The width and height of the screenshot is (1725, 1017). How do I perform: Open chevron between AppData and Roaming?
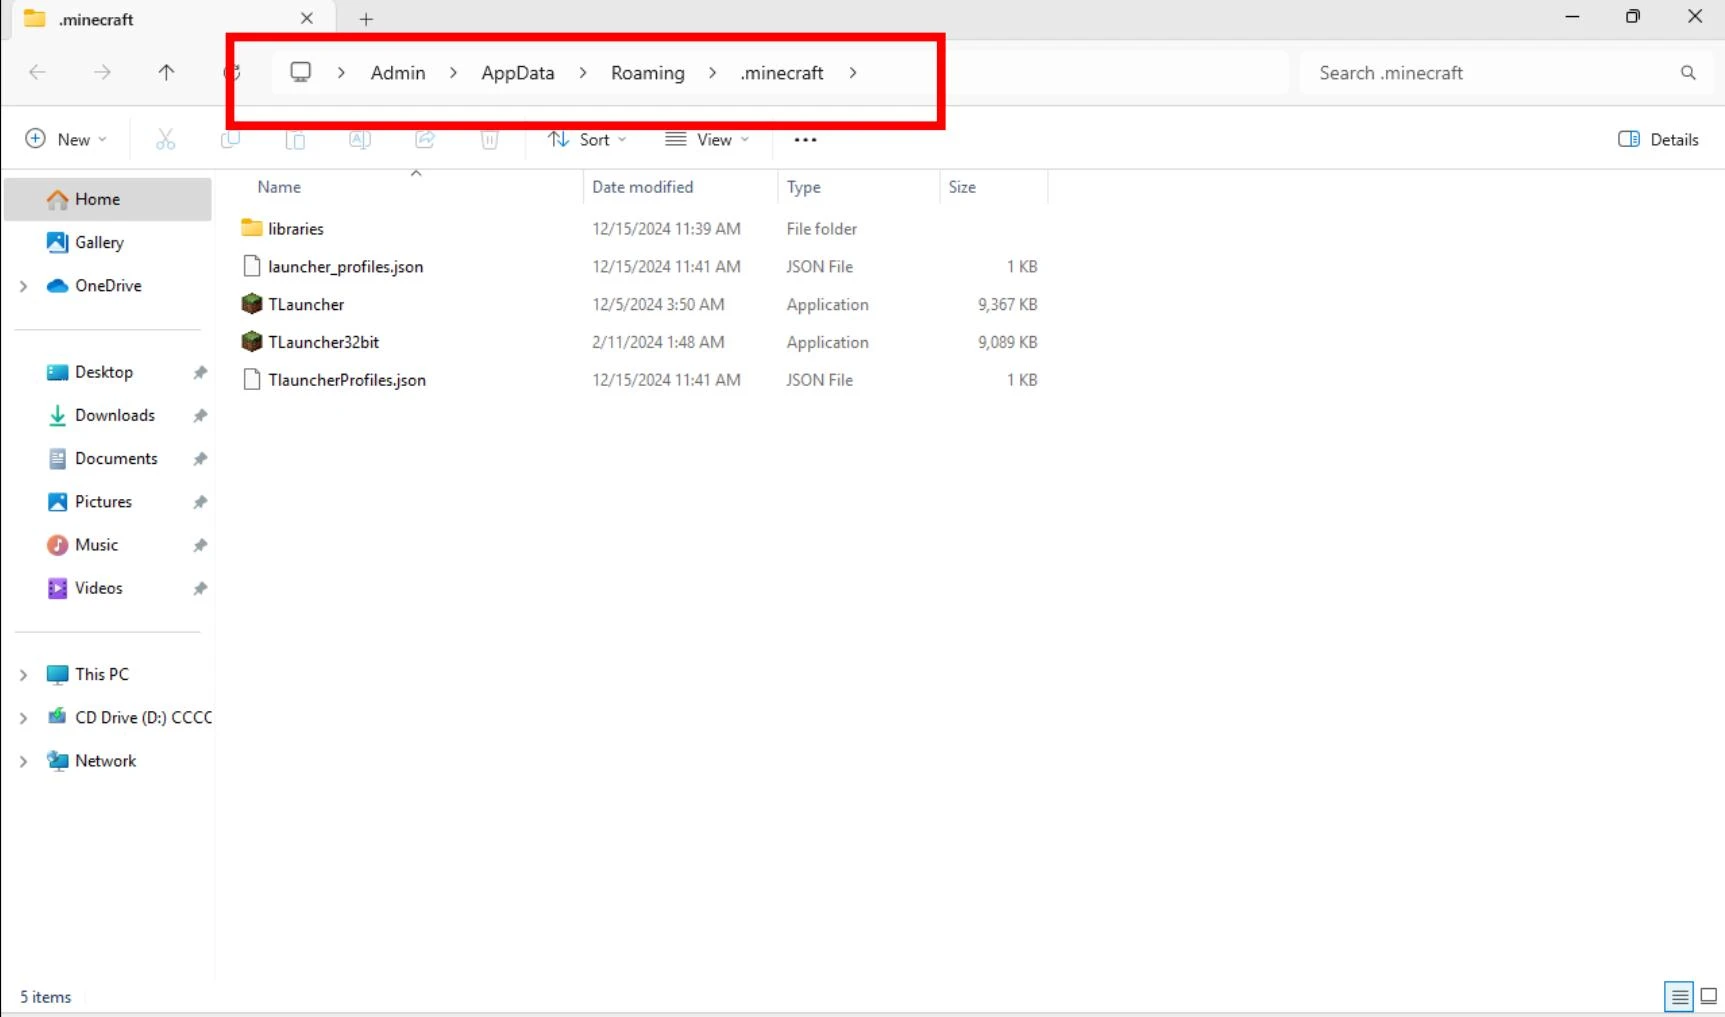point(583,73)
